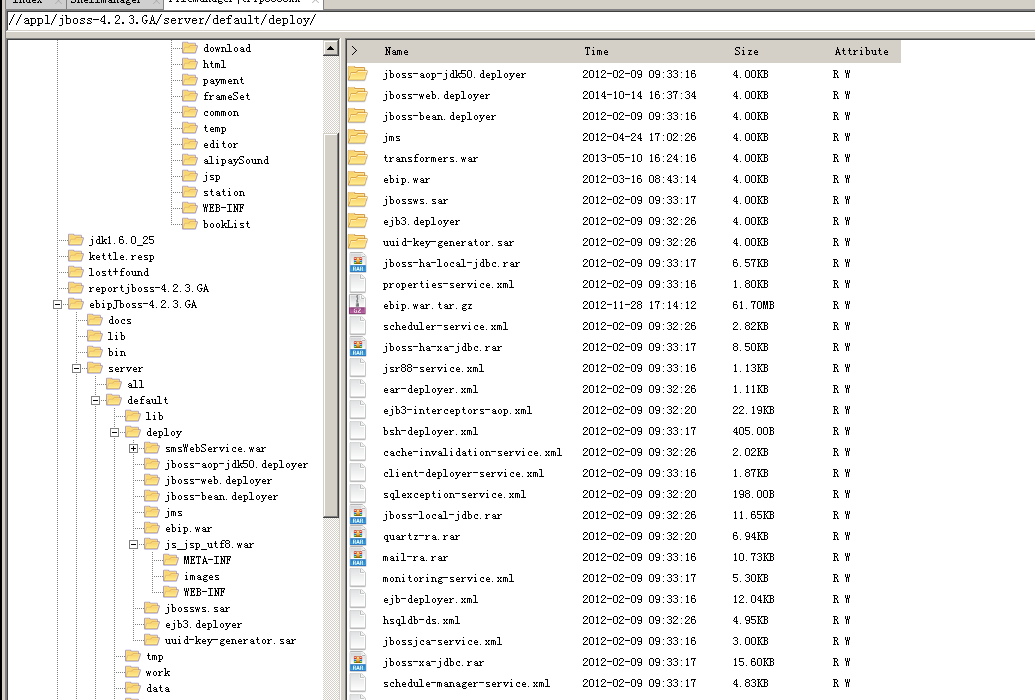Viewport: 1035px width, 700px height.
Task: Click the path address input field
Action: (x=521, y=20)
